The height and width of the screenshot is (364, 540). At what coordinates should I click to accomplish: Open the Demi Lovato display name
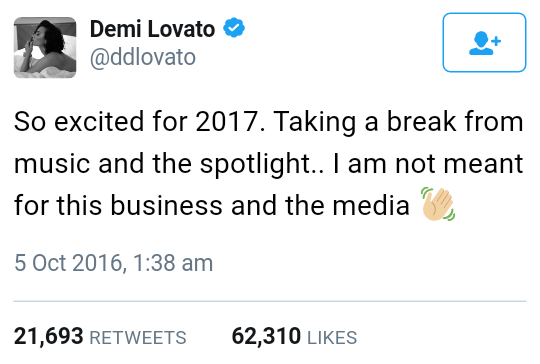(x=153, y=29)
